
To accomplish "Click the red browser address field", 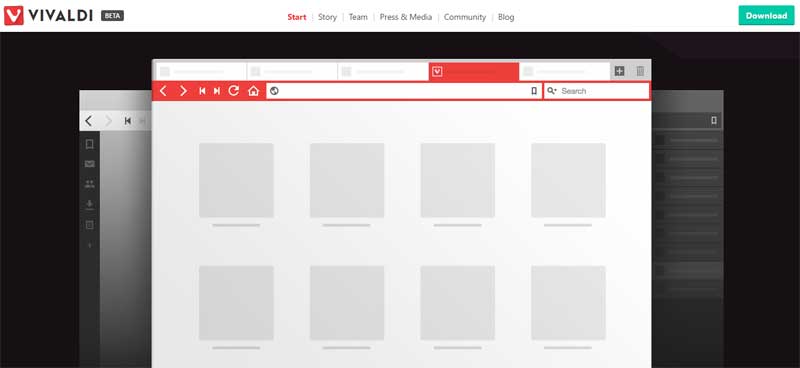I will tap(404, 91).
